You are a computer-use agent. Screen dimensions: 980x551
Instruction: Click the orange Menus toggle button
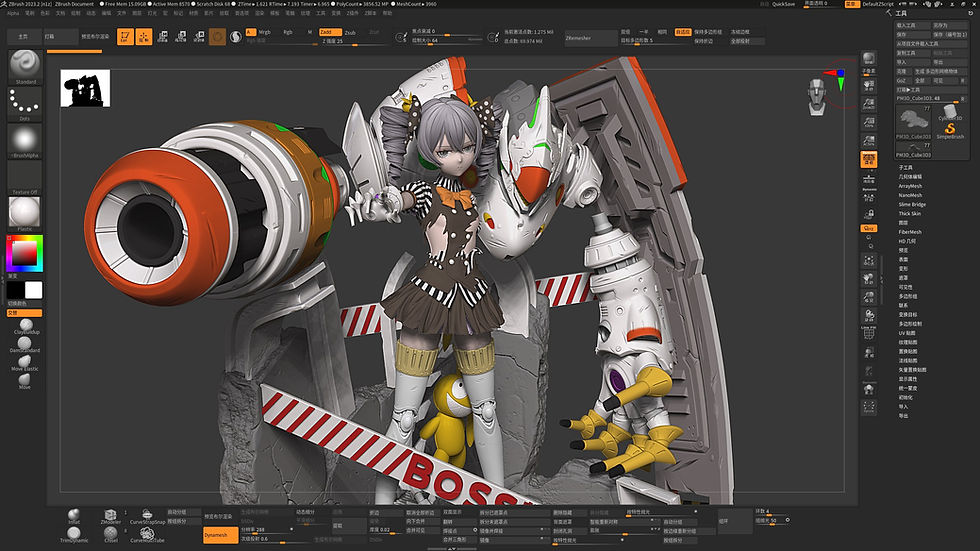851,4
